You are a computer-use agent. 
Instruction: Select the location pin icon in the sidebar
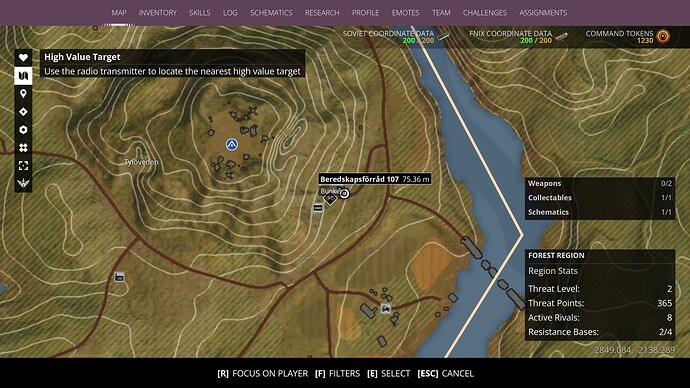point(23,93)
